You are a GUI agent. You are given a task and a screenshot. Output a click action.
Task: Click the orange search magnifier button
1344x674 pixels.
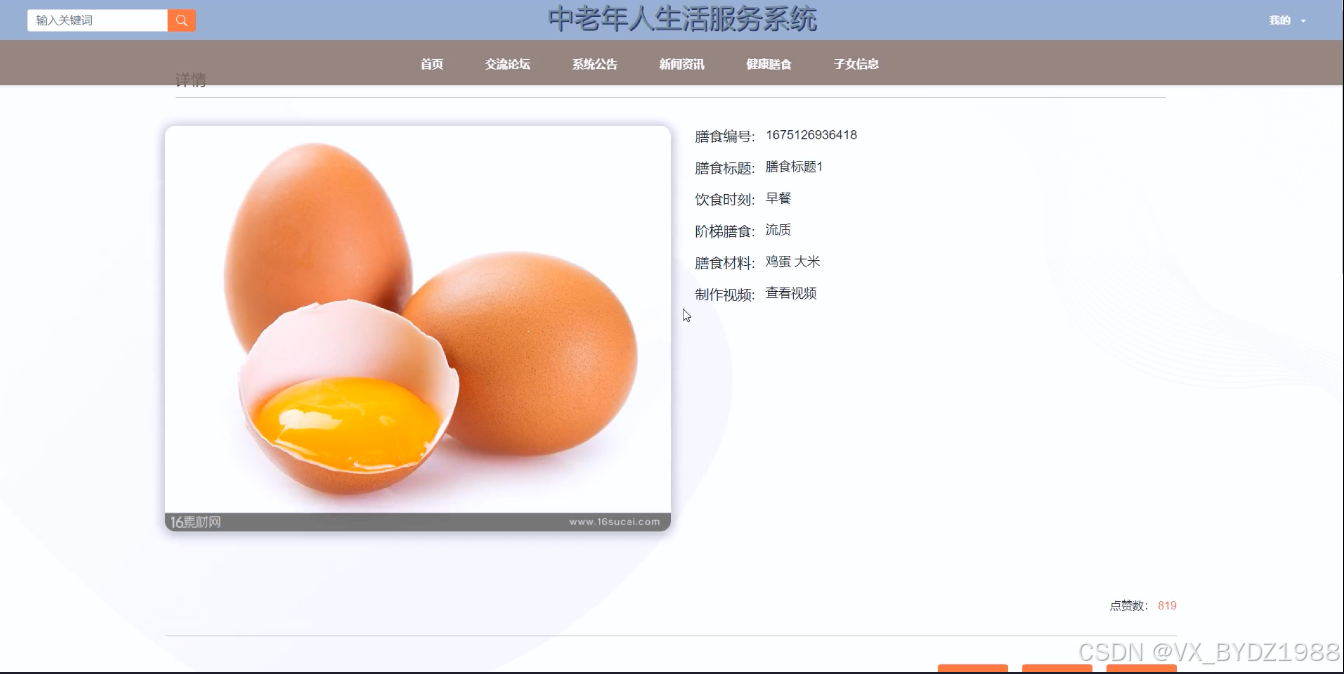pos(182,20)
